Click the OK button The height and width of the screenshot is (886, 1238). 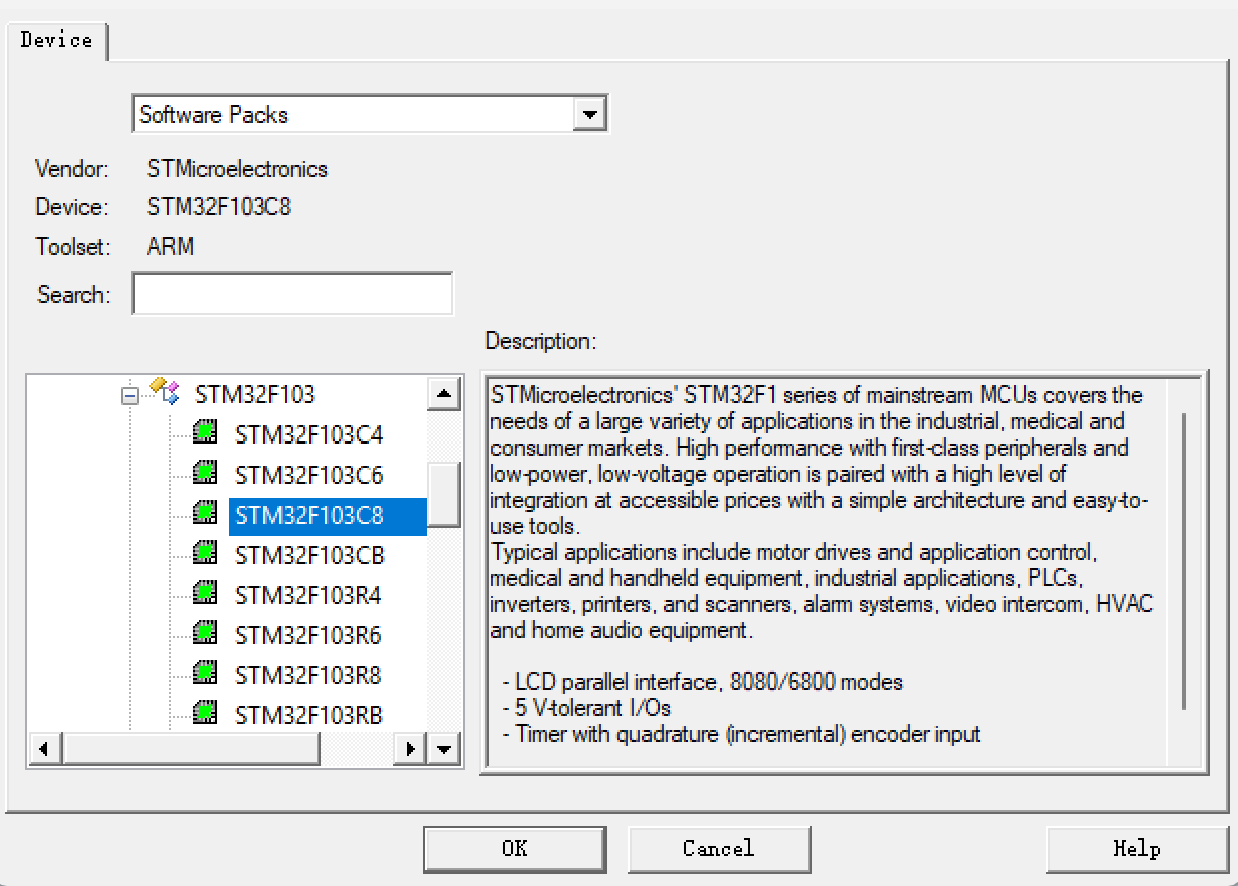514,849
